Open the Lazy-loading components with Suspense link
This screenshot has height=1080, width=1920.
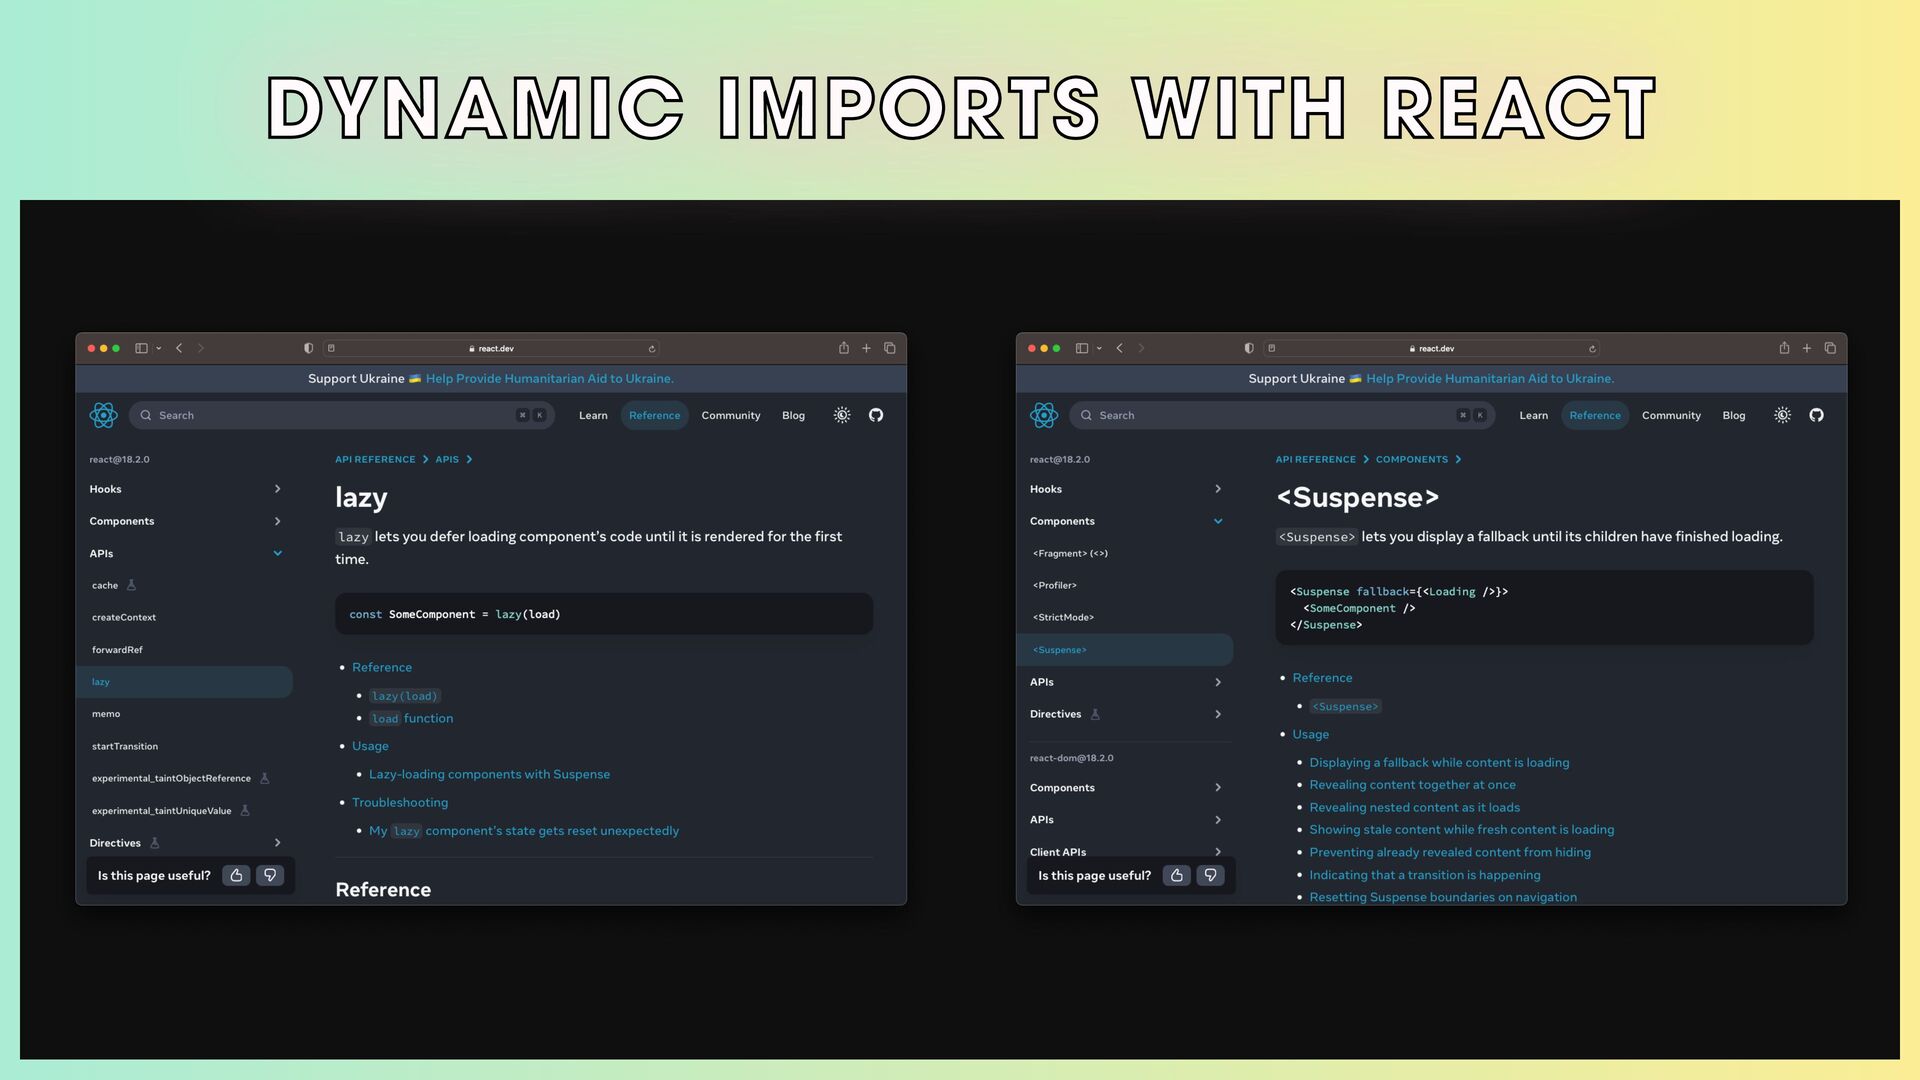[x=489, y=774]
